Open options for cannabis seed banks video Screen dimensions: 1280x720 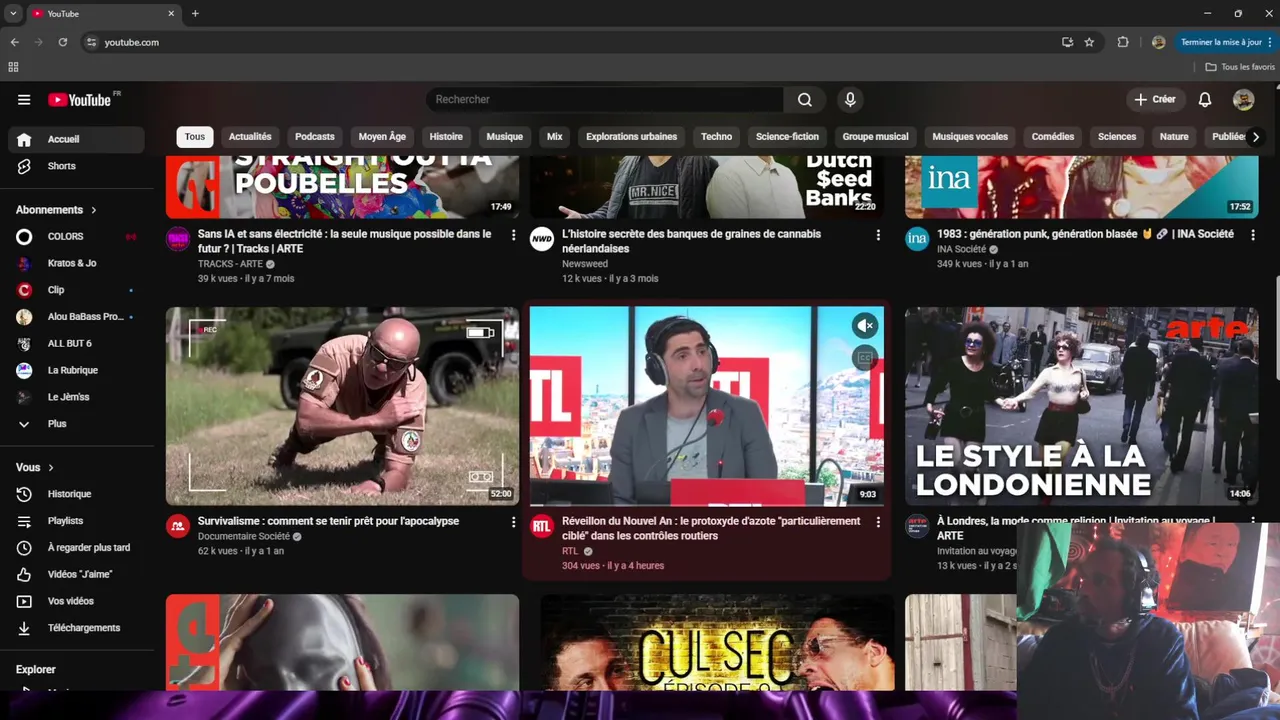click(878, 235)
